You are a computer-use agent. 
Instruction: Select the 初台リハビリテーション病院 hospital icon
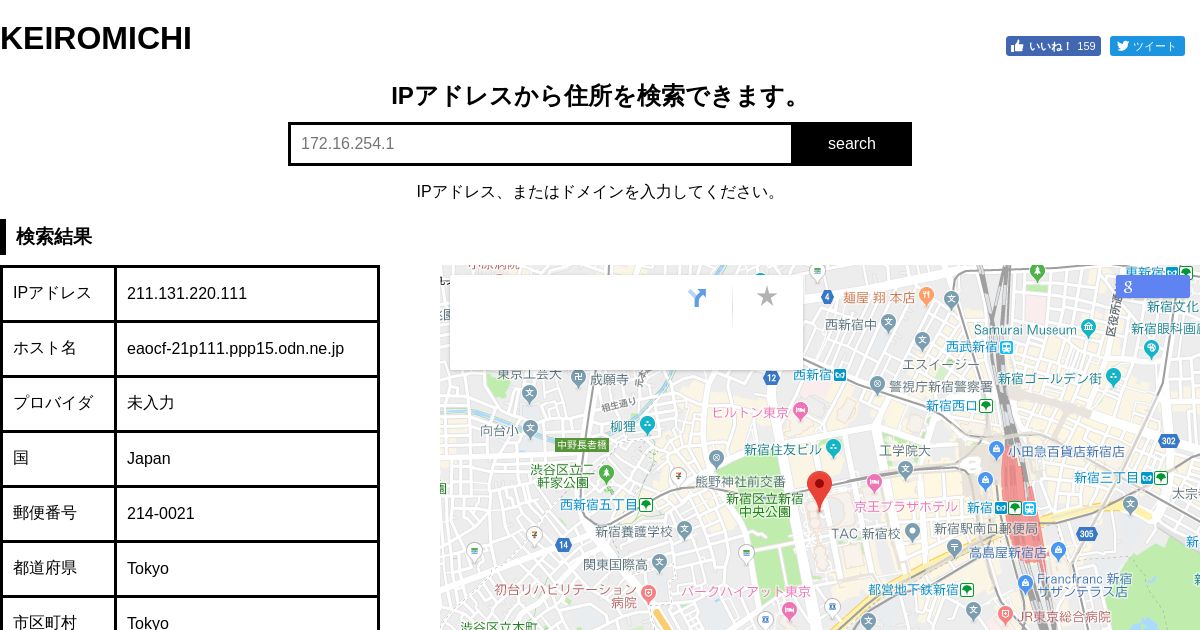pos(648,594)
